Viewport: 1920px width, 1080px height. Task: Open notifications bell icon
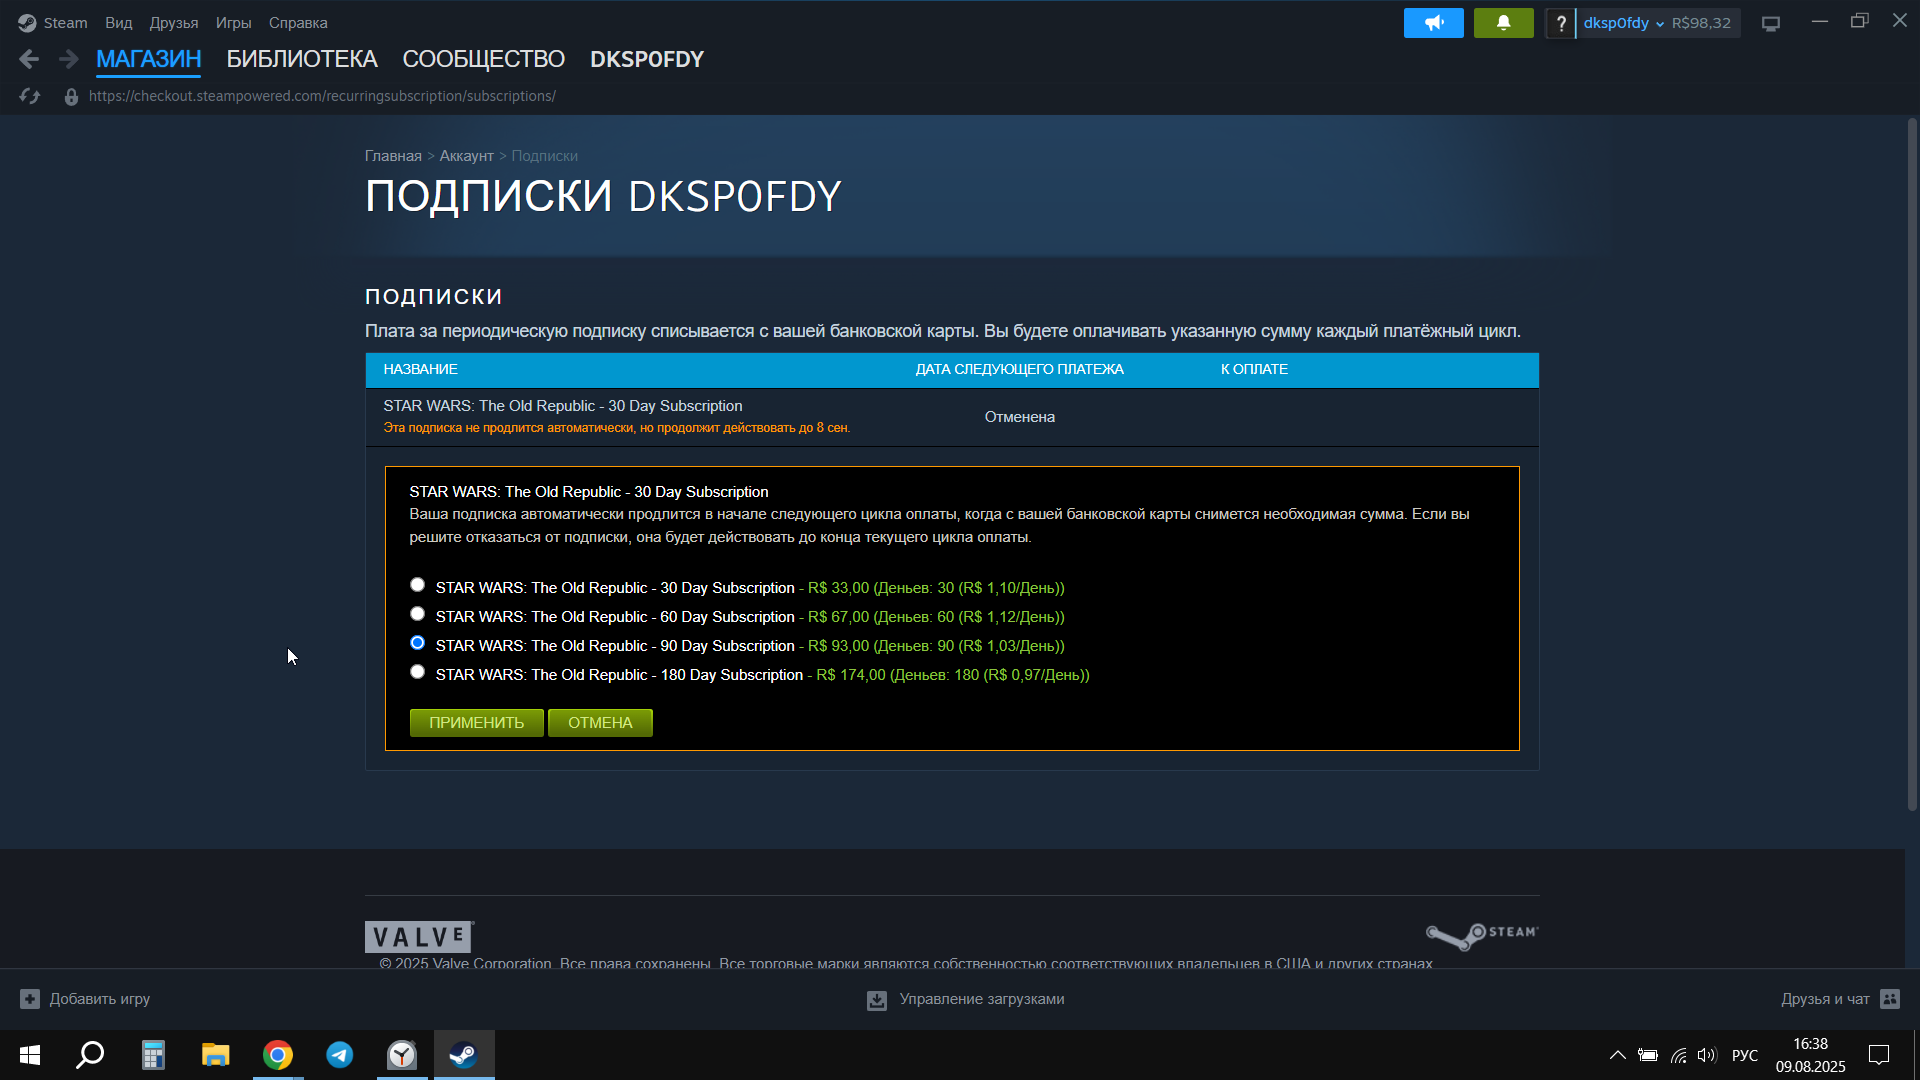coord(1503,23)
